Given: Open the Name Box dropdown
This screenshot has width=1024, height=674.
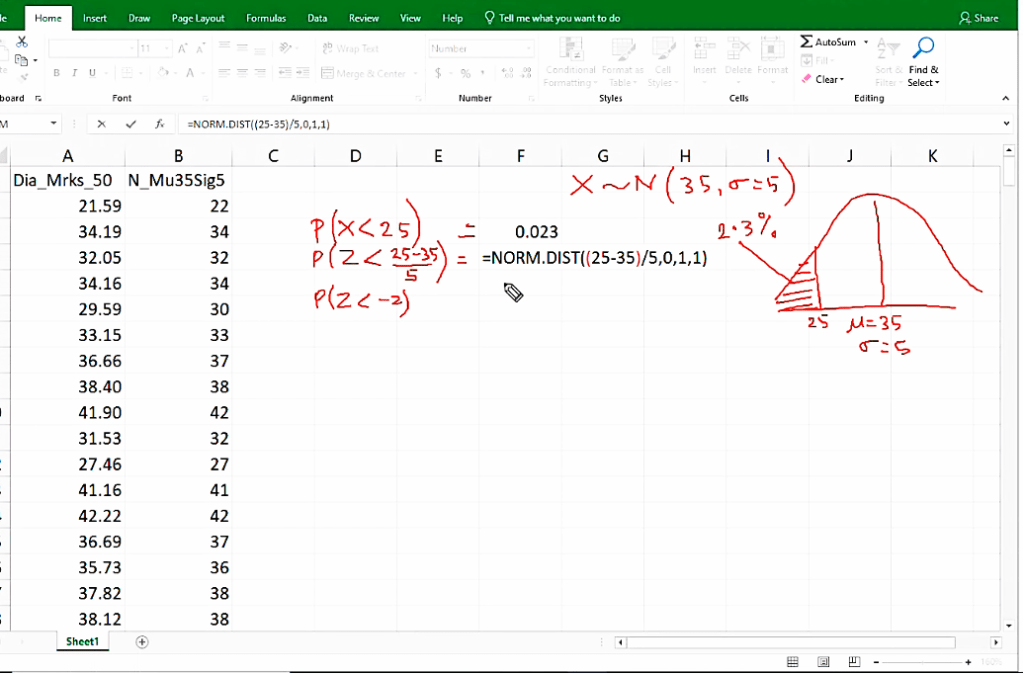Looking at the screenshot, I should (54, 124).
